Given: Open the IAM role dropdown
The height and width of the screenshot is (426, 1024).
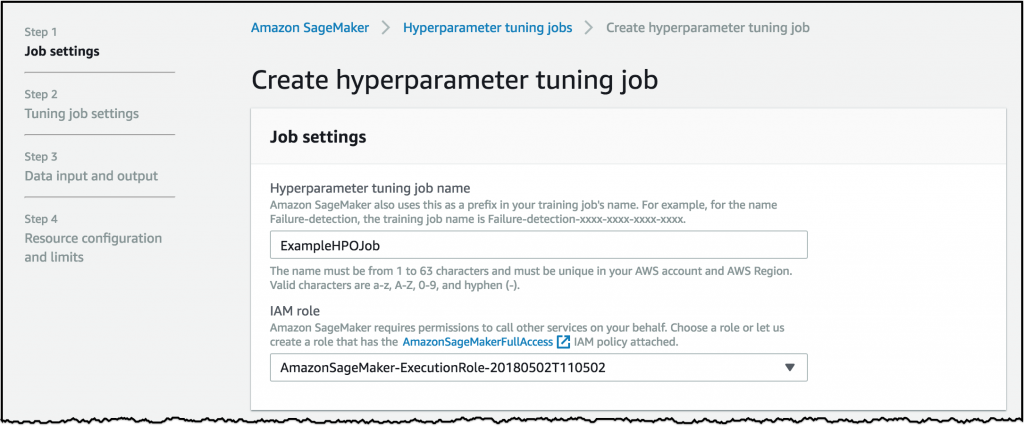Looking at the screenshot, I should pyautogui.click(x=538, y=368).
